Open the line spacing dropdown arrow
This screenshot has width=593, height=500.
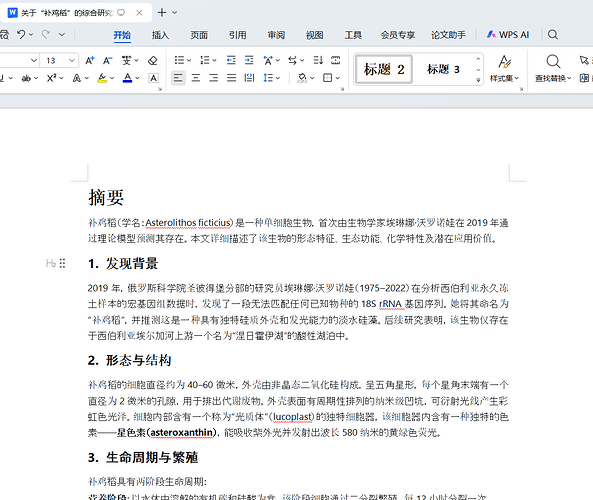[x=278, y=78]
